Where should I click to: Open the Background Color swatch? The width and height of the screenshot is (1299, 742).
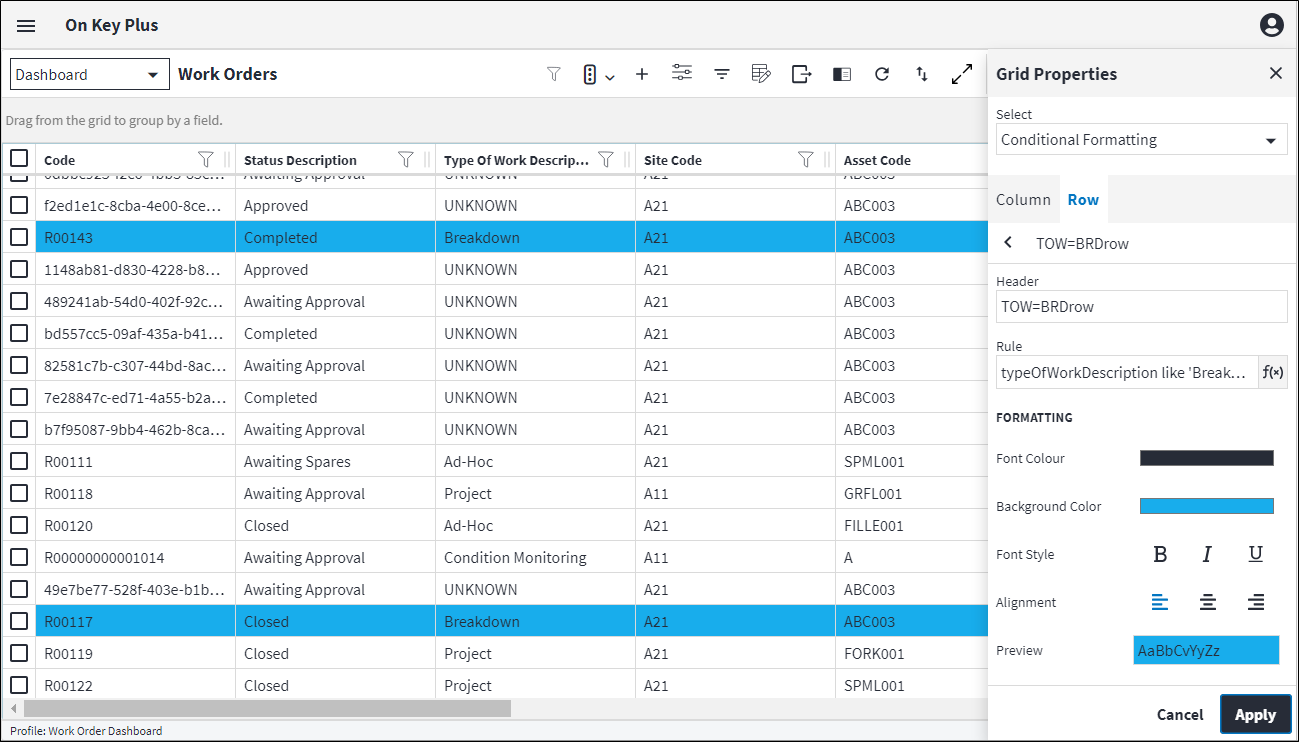(x=1206, y=506)
